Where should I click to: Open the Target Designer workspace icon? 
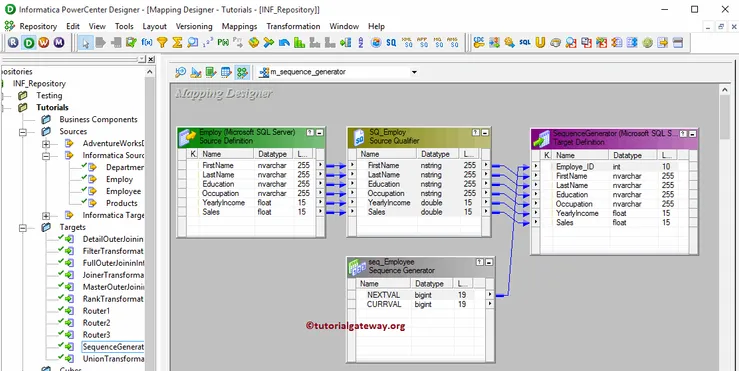coord(196,72)
